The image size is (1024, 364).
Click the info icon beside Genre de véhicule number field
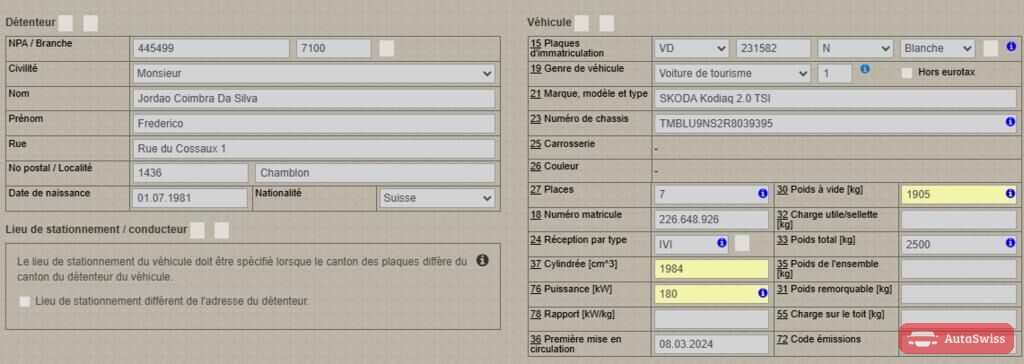[865, 69]
